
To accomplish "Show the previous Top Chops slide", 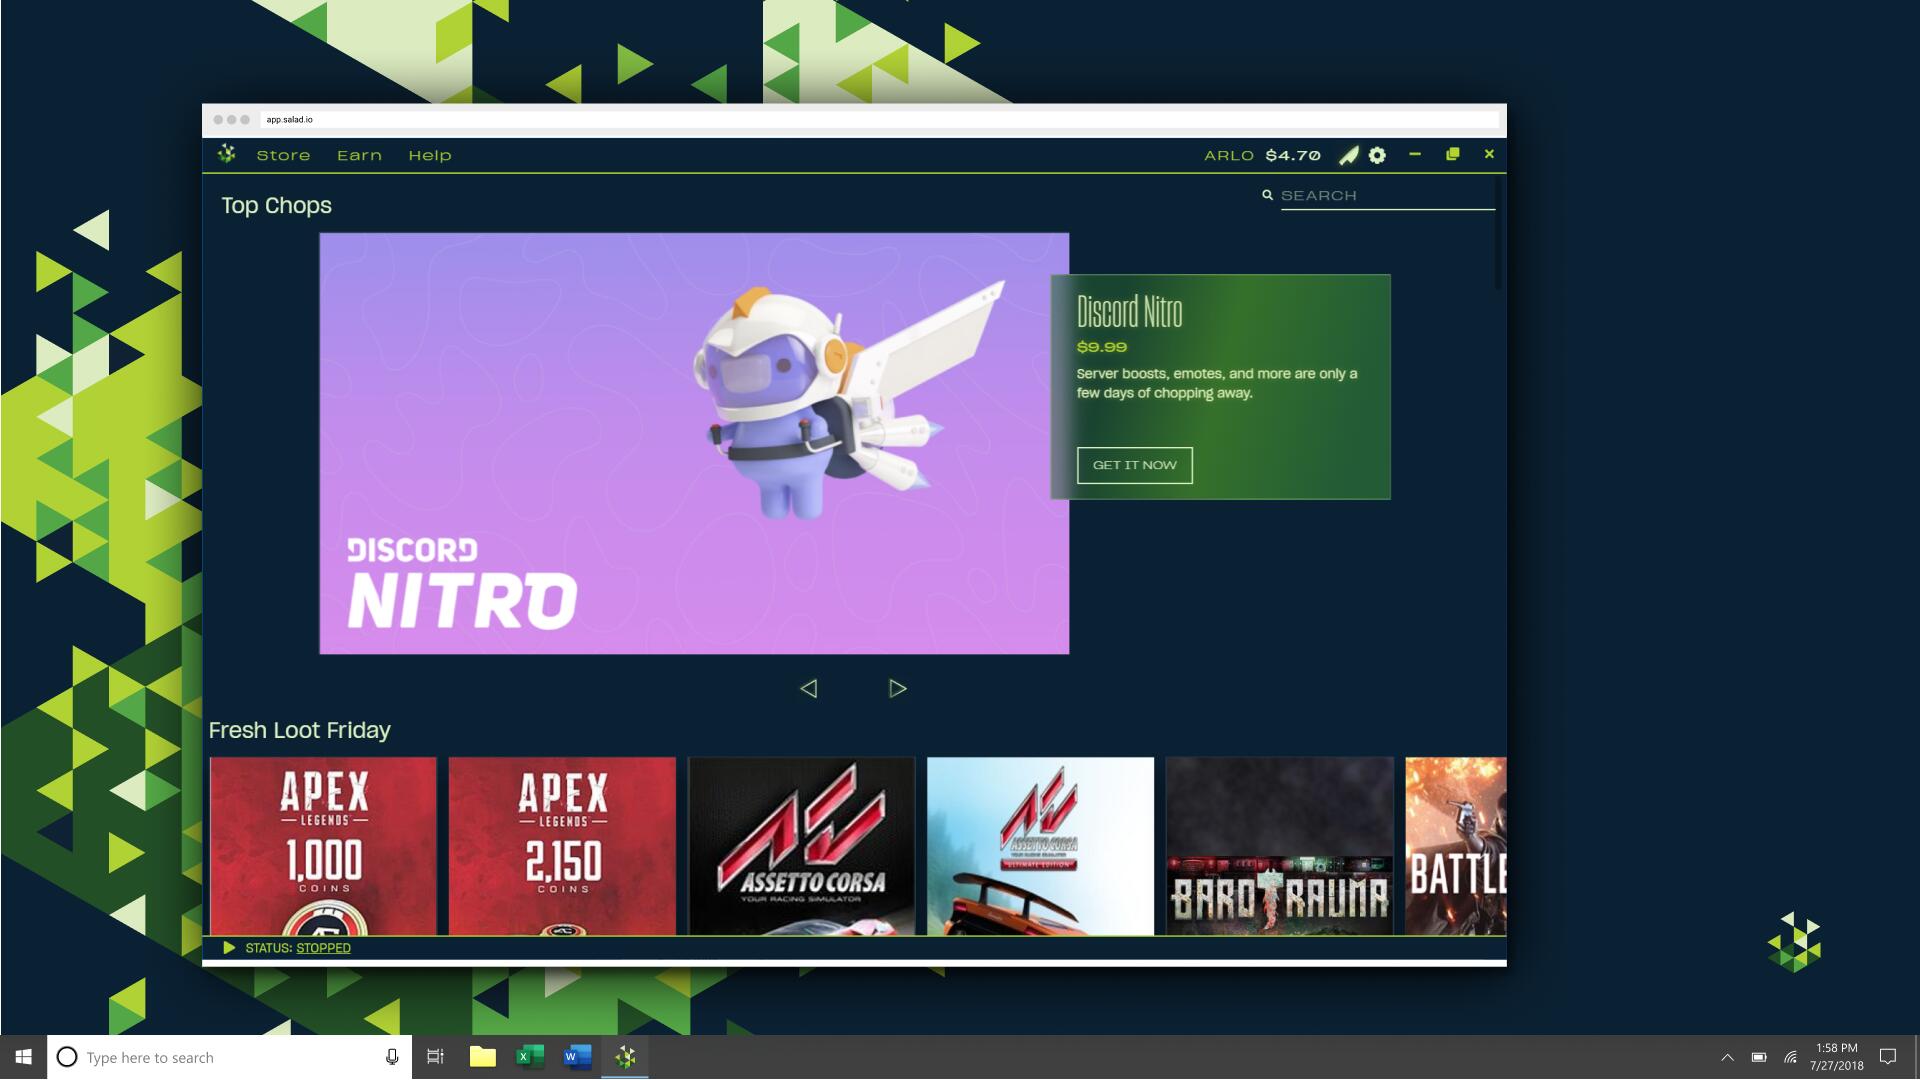I will point(809,688).
